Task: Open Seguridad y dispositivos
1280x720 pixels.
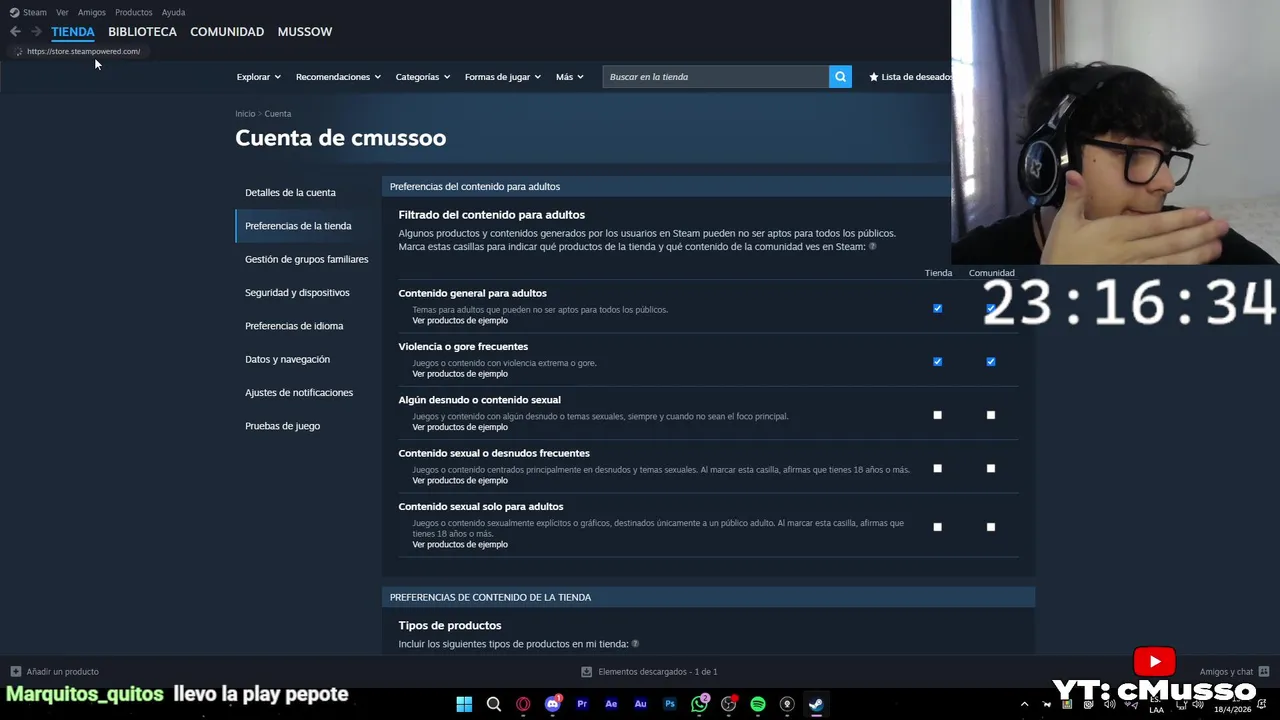Action: tap(297, 292)
